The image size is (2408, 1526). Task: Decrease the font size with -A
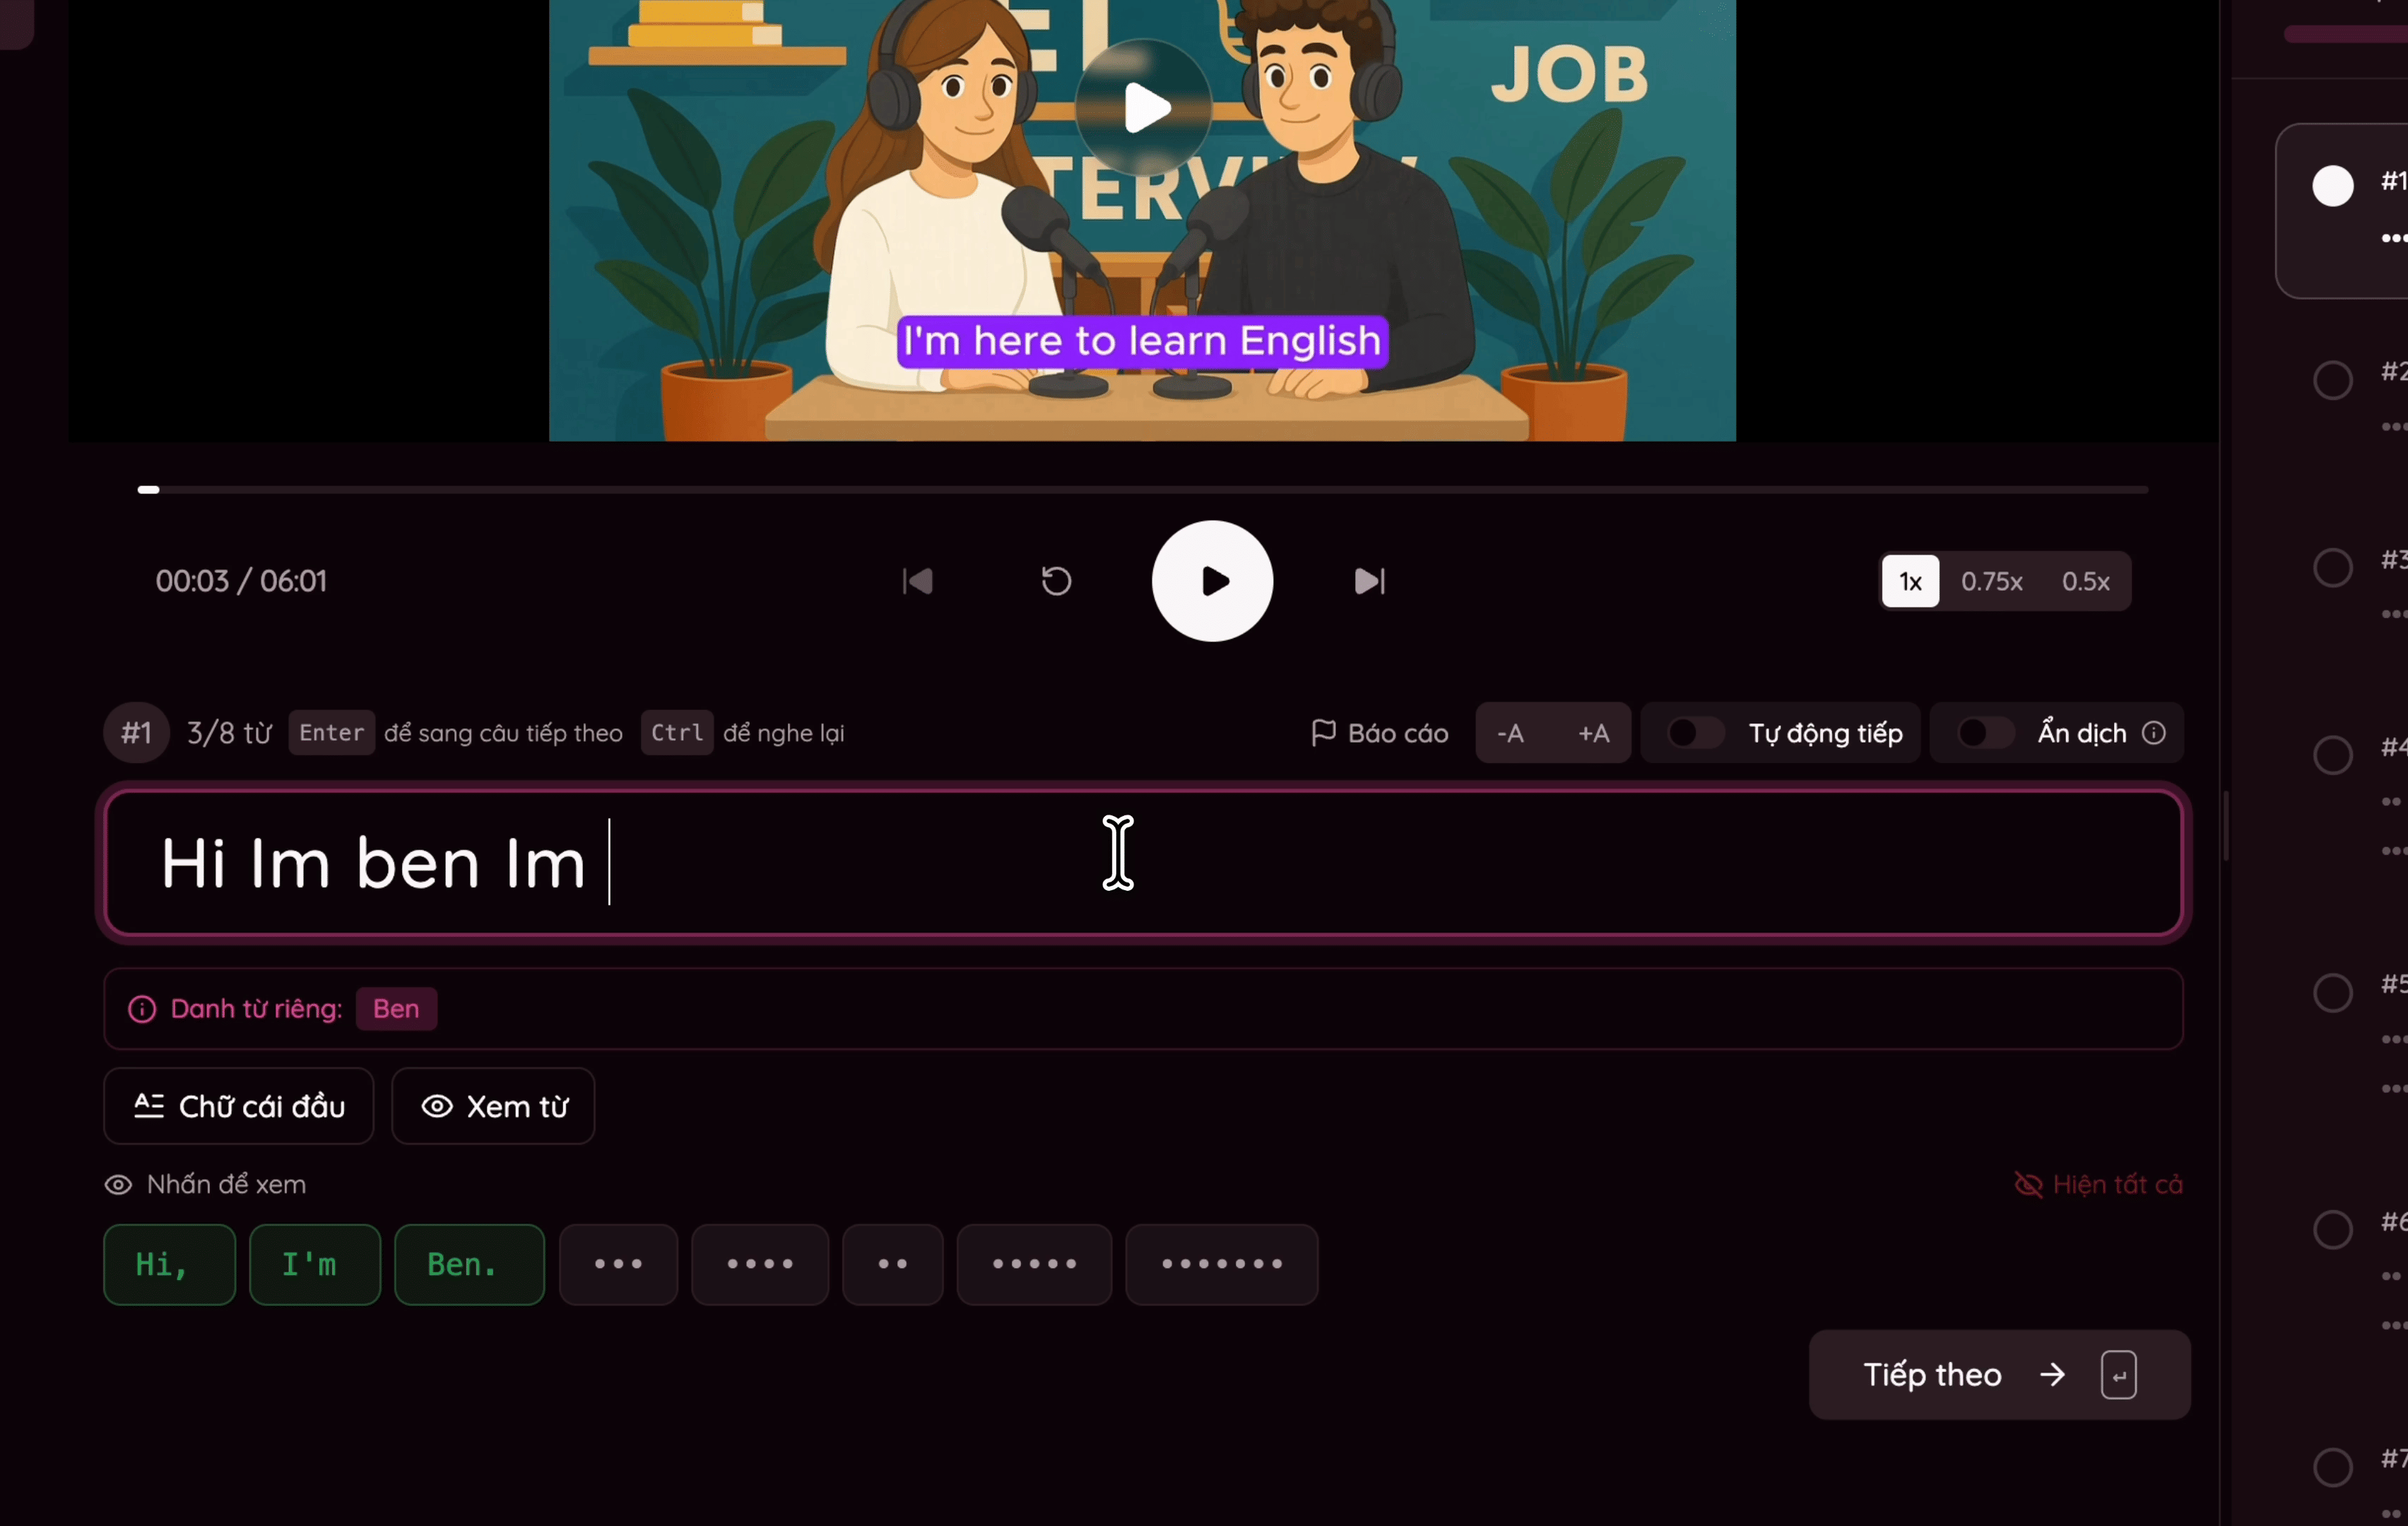point(1510,733)
